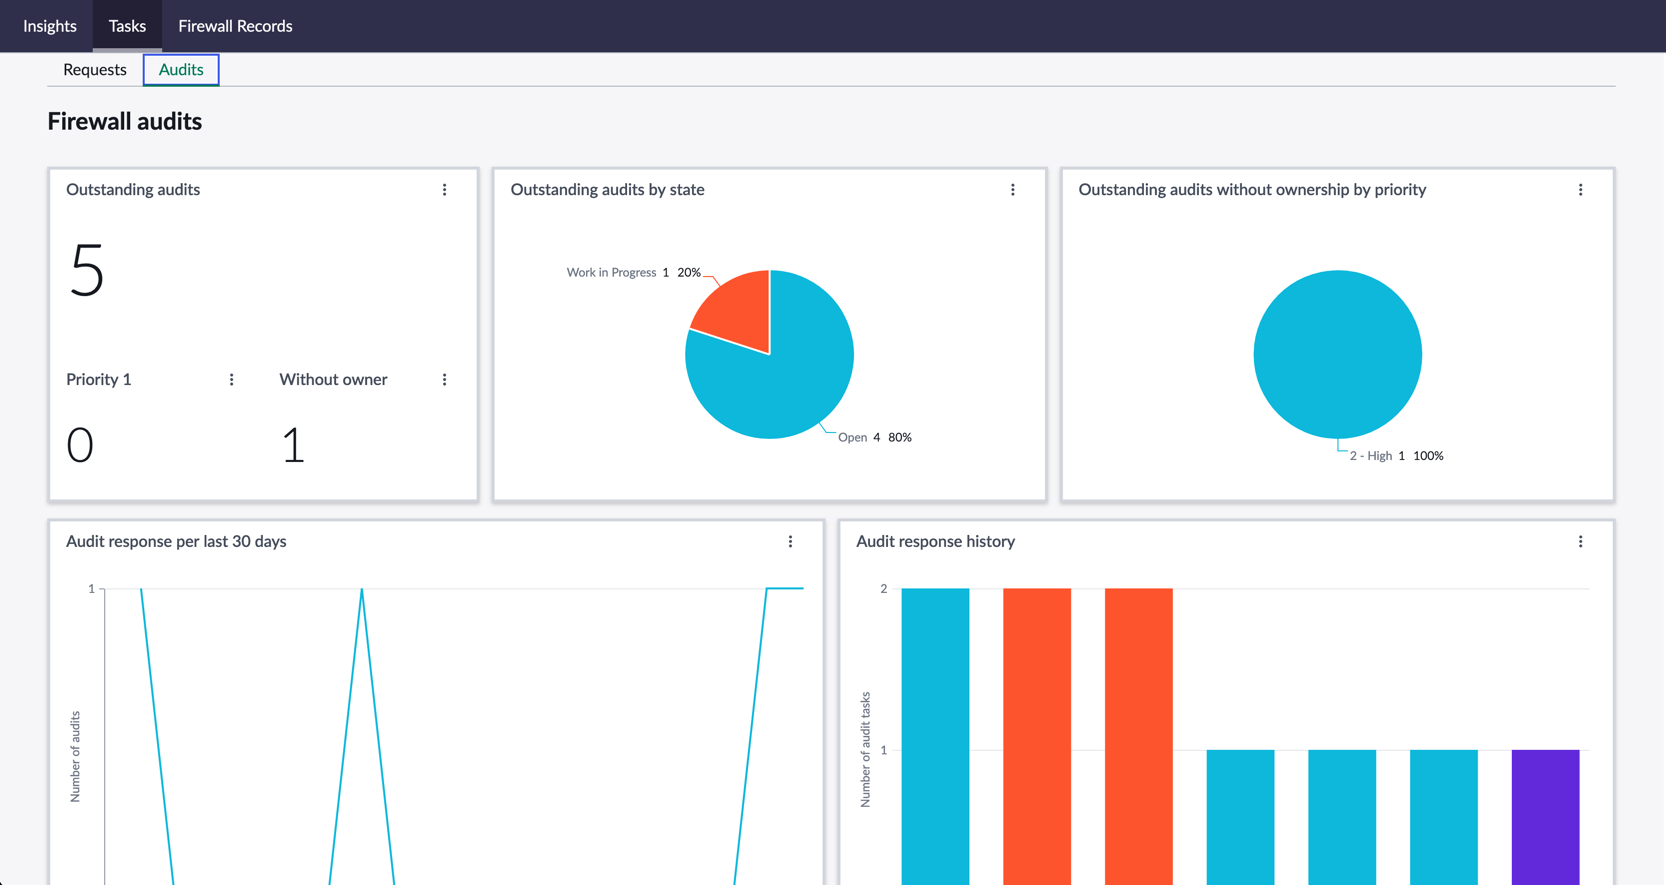
Task: Open options for Audit response history chart
Action: 1581,542
